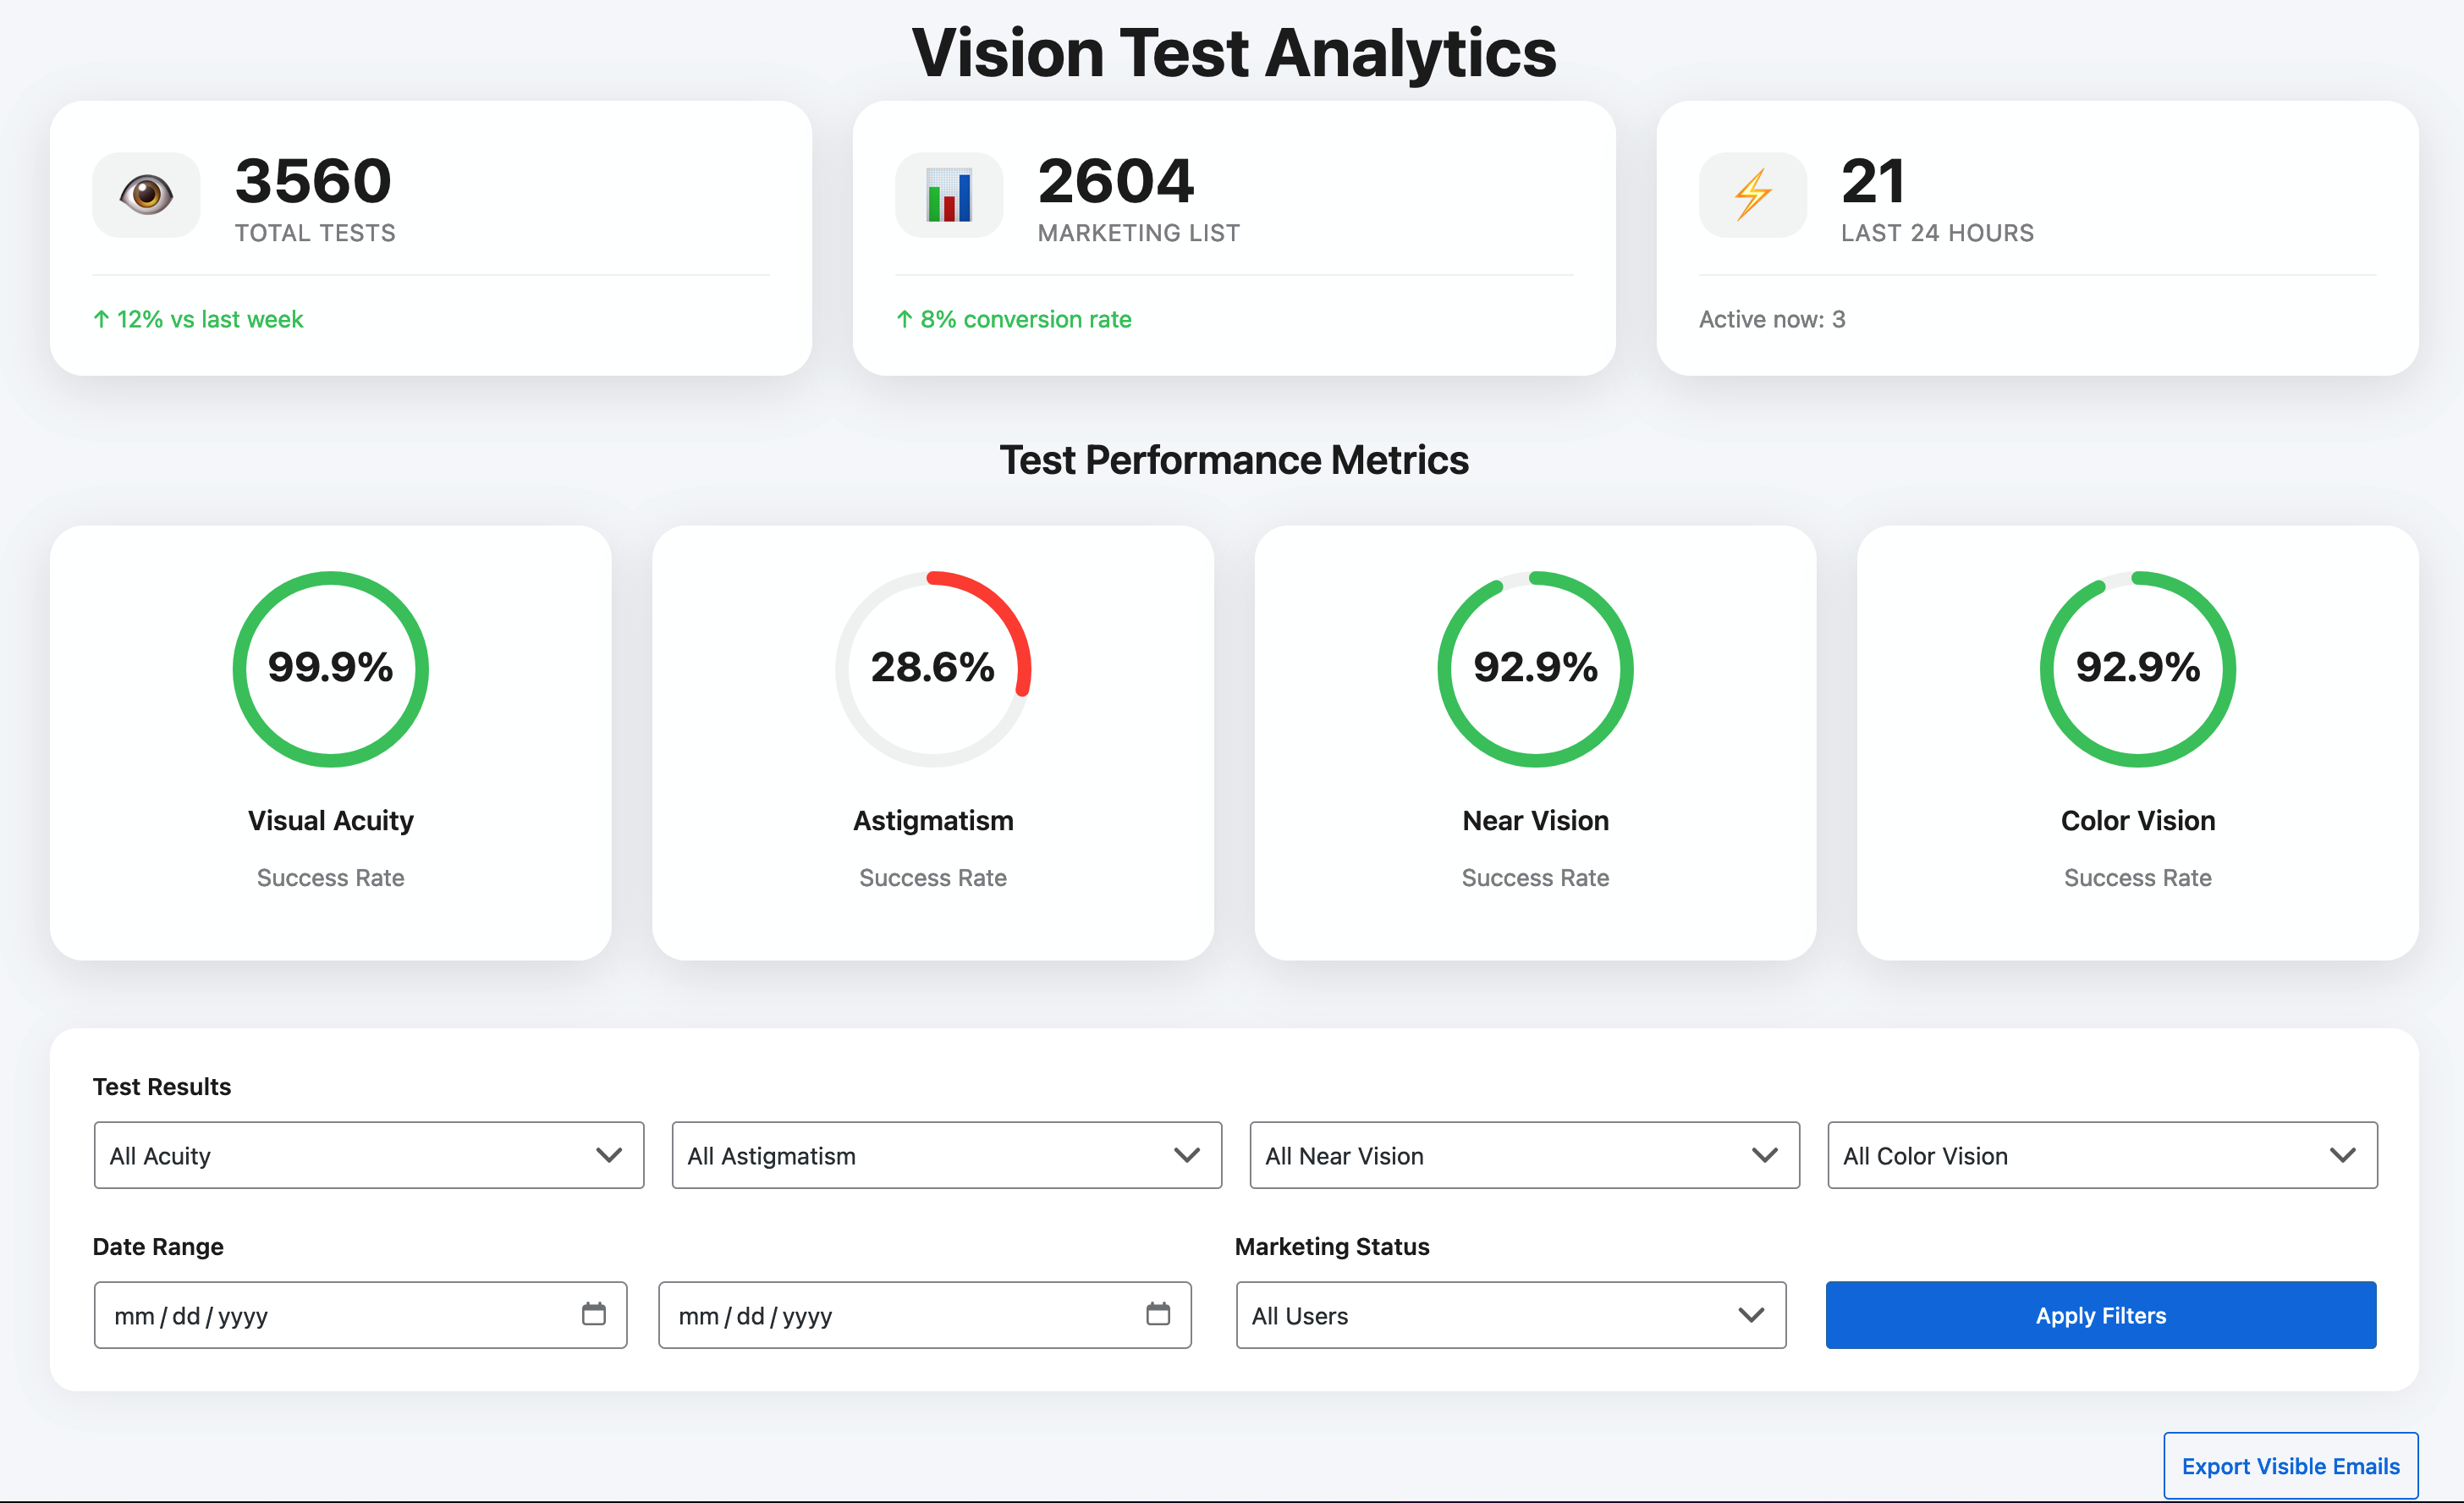Image resolution: width=2464 pixels, height=1503 pixels.
Task: Click the 12% vs last week indicator
Action: pos(198,319)
